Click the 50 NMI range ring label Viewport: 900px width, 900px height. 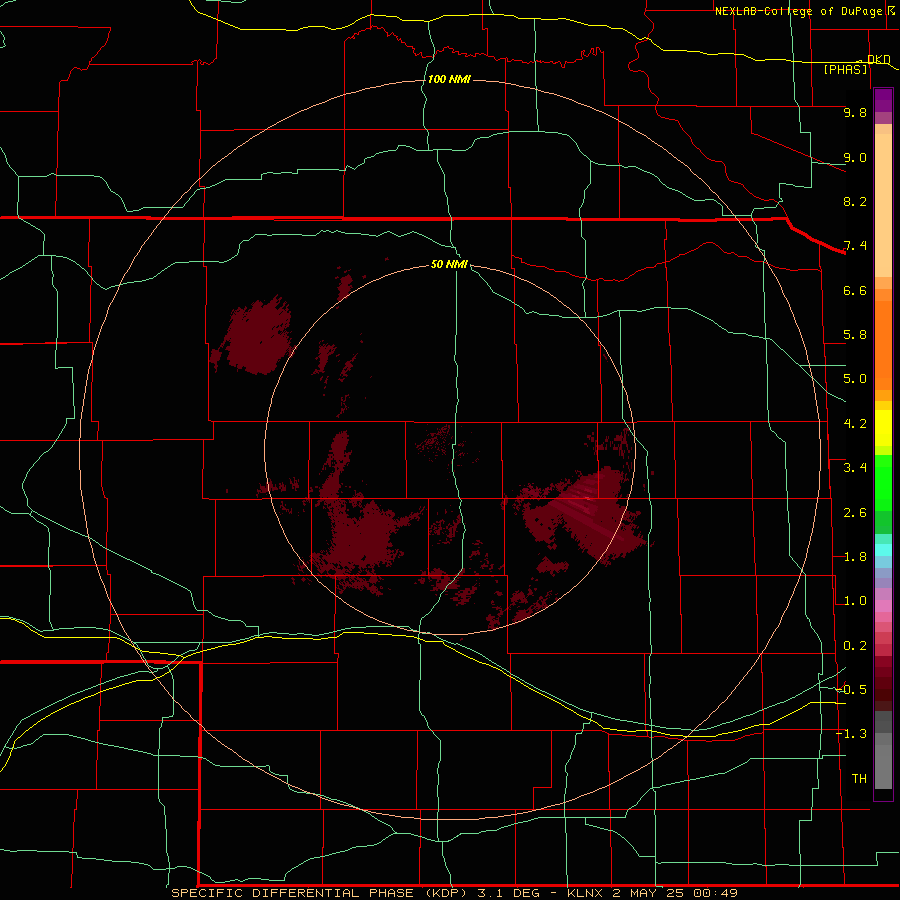pyautogui.click(x=449, y=264)
